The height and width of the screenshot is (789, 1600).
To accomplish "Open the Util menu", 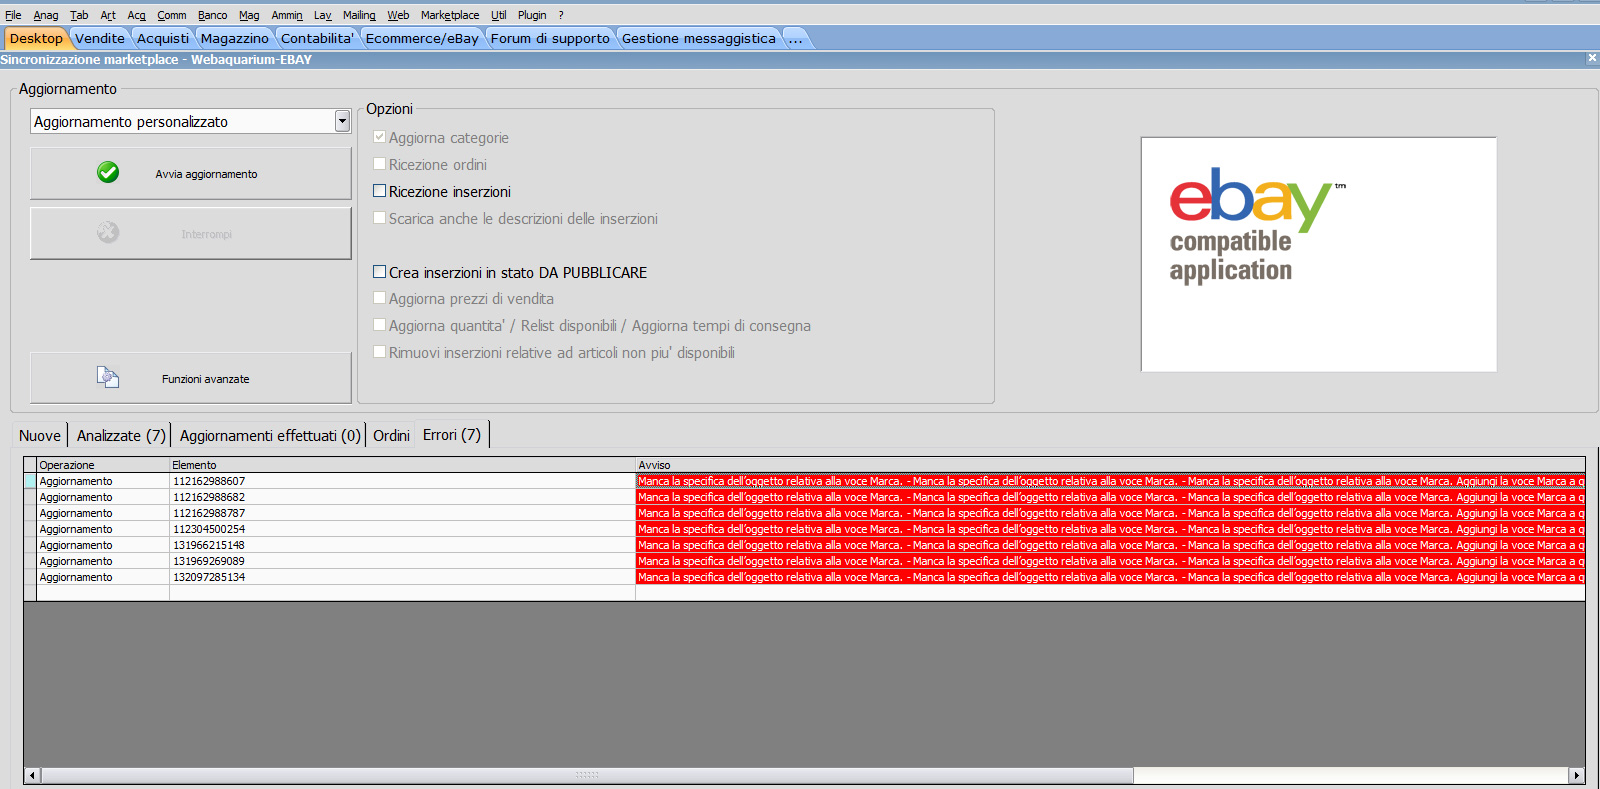I will [x=499, y=15].
